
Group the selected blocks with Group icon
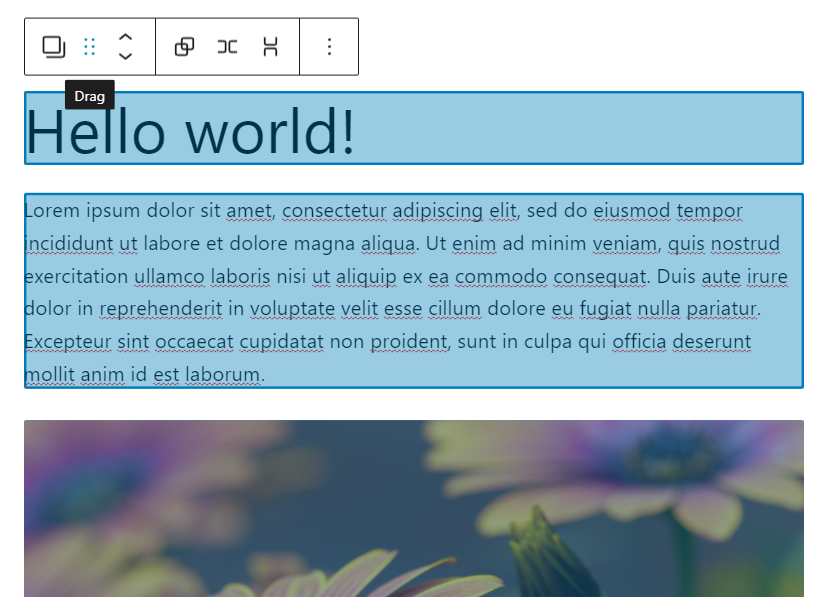click(184, 47)
